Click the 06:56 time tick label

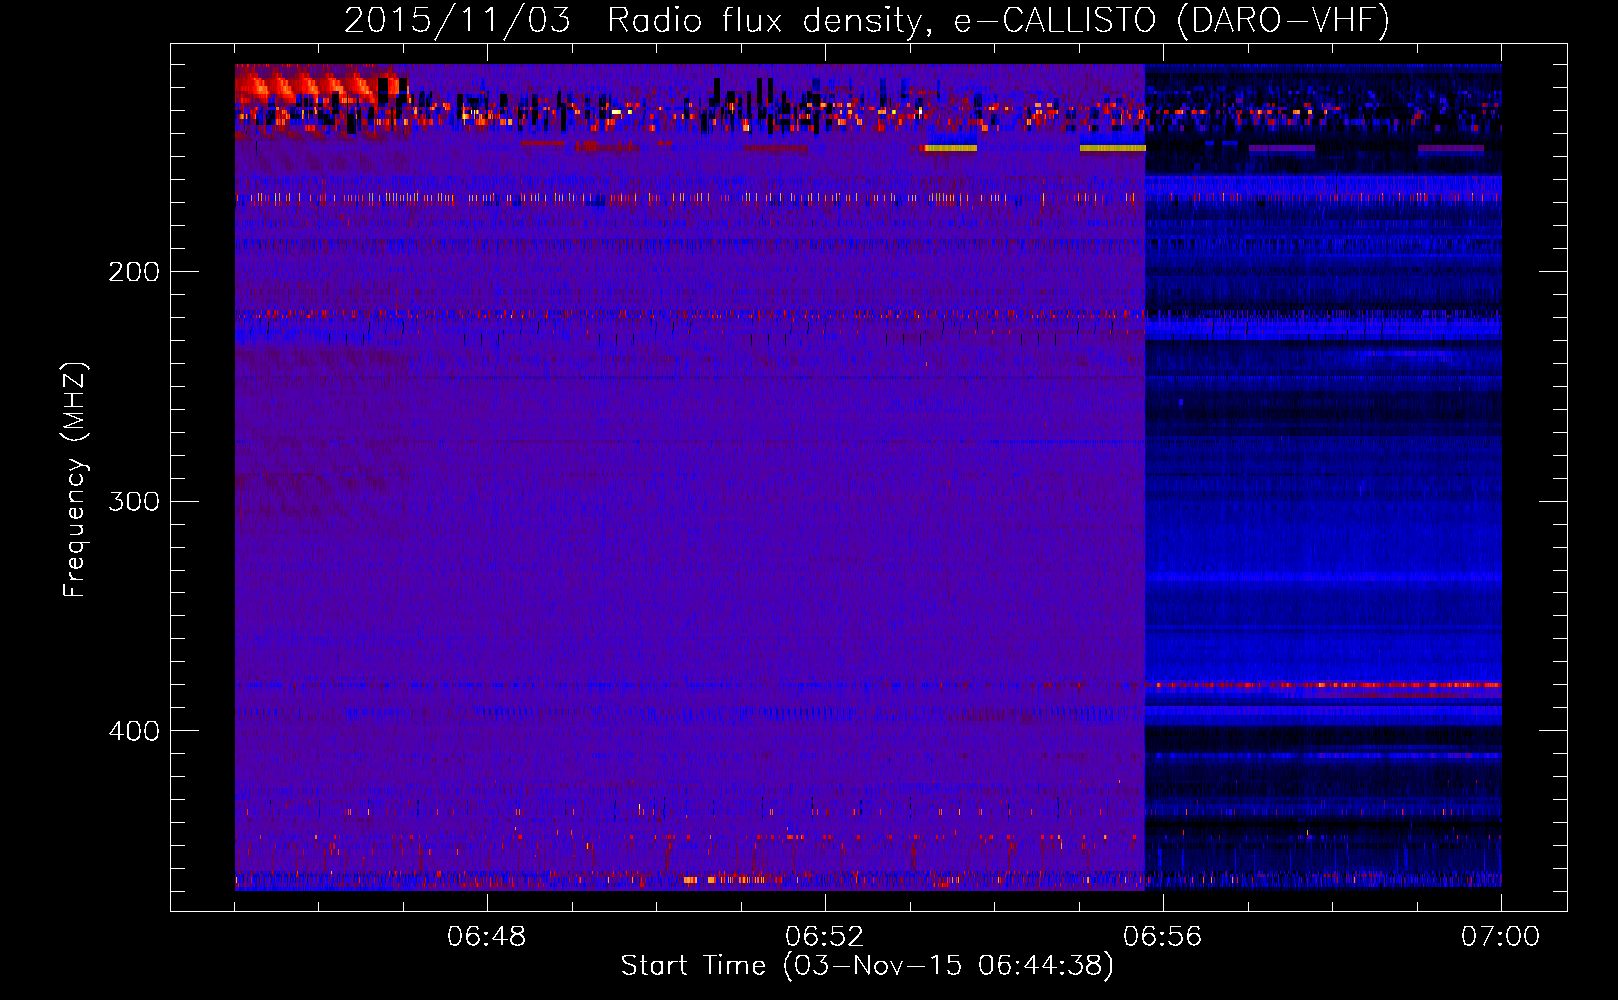1163,937
